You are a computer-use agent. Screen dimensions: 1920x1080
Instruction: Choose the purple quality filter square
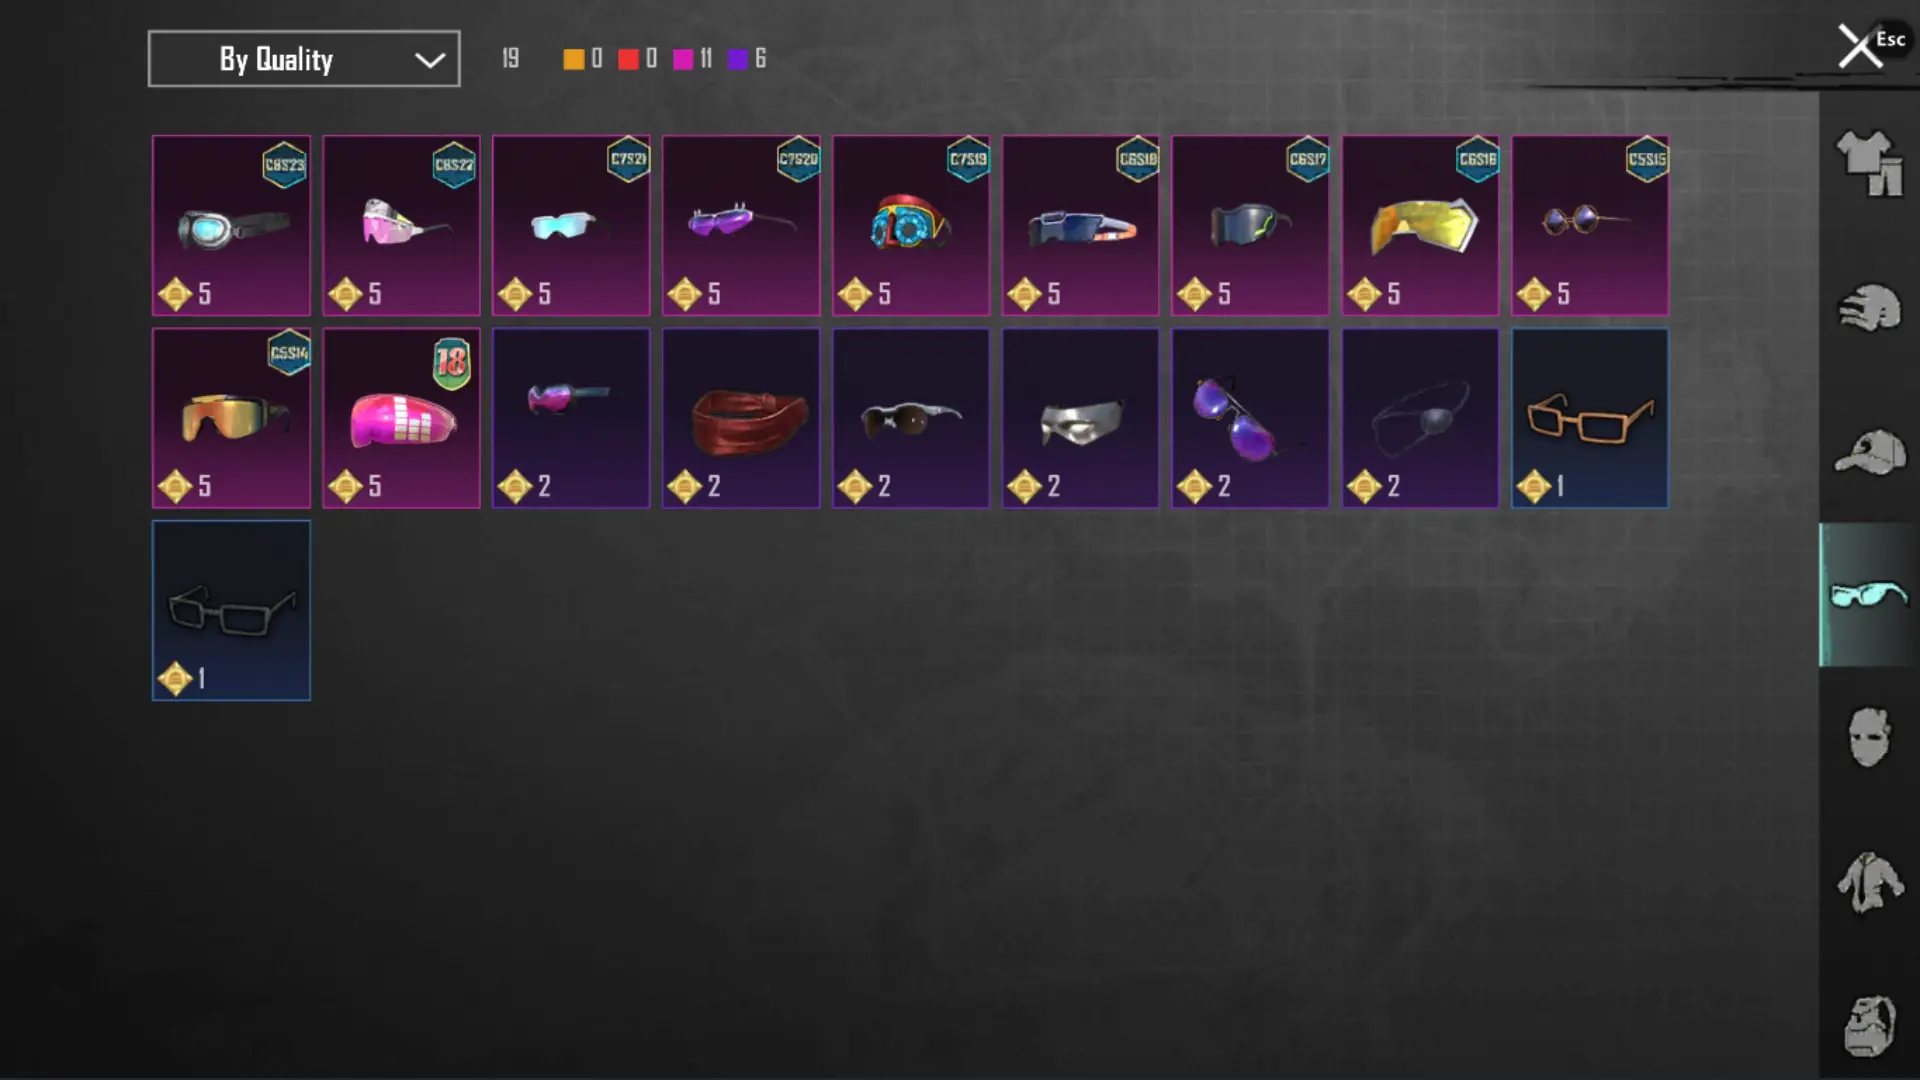click(x=738, y=59)
